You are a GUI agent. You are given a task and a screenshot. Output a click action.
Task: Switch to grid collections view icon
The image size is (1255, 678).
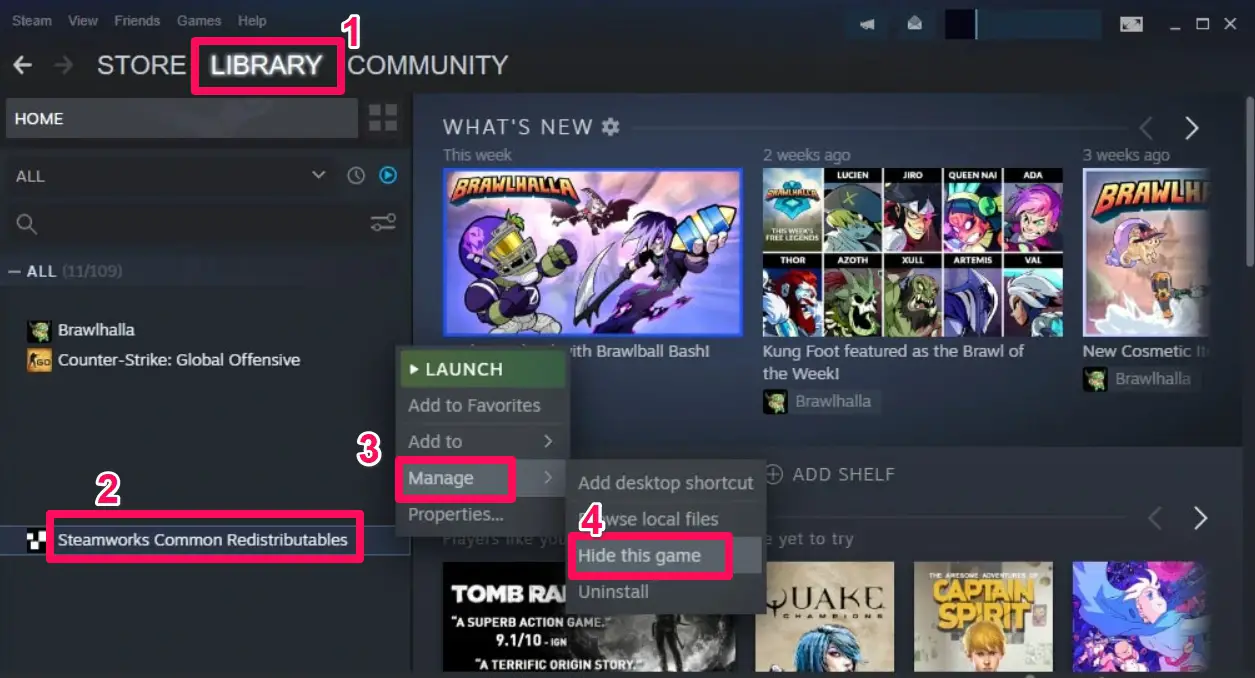point(383,118)
